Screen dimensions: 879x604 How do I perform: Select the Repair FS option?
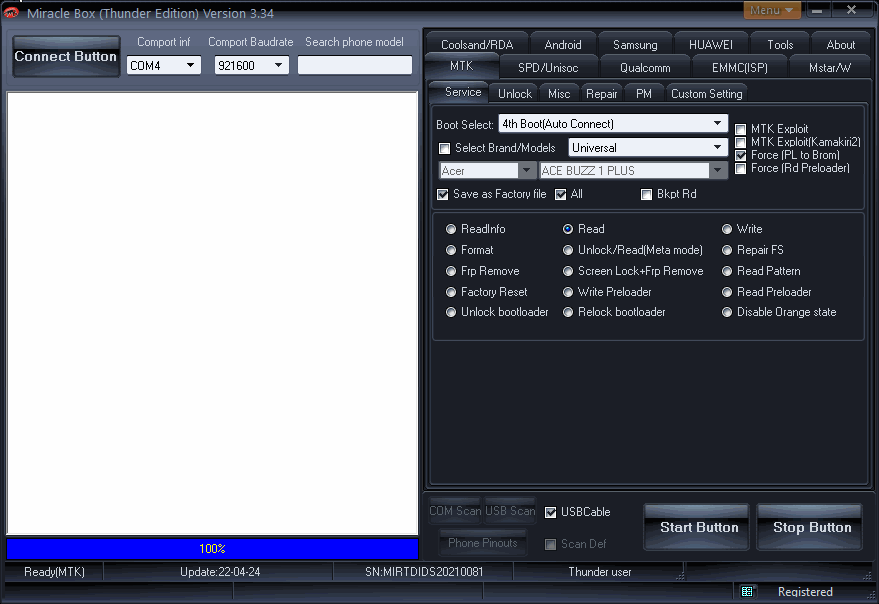click(x=727, y=250)
